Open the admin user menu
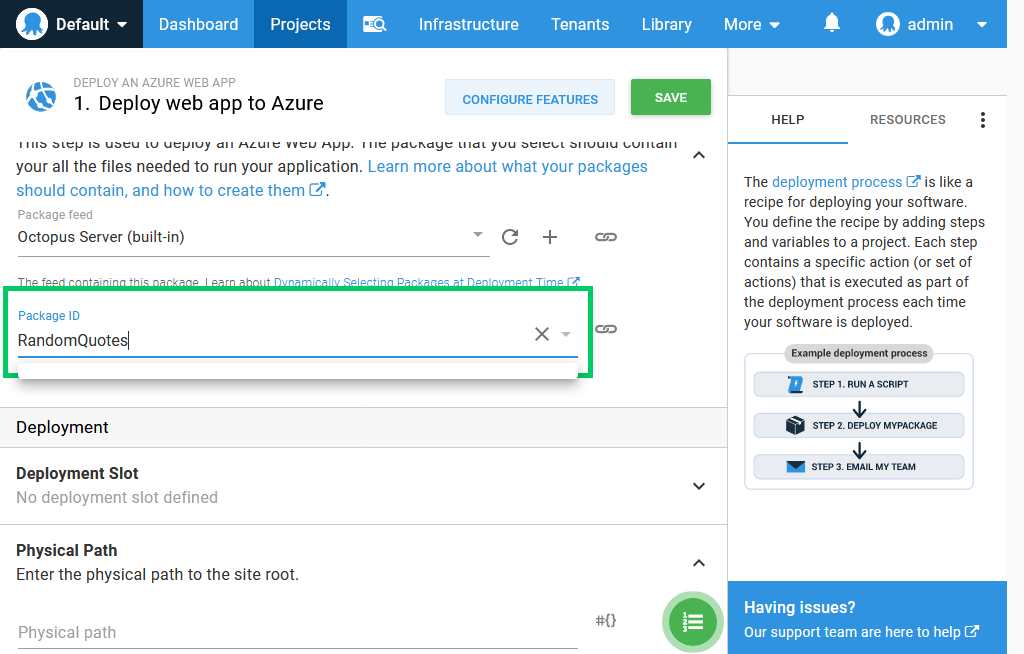Image resolution: width=1024 pixels, height=654 pixels. pos(932,24)
